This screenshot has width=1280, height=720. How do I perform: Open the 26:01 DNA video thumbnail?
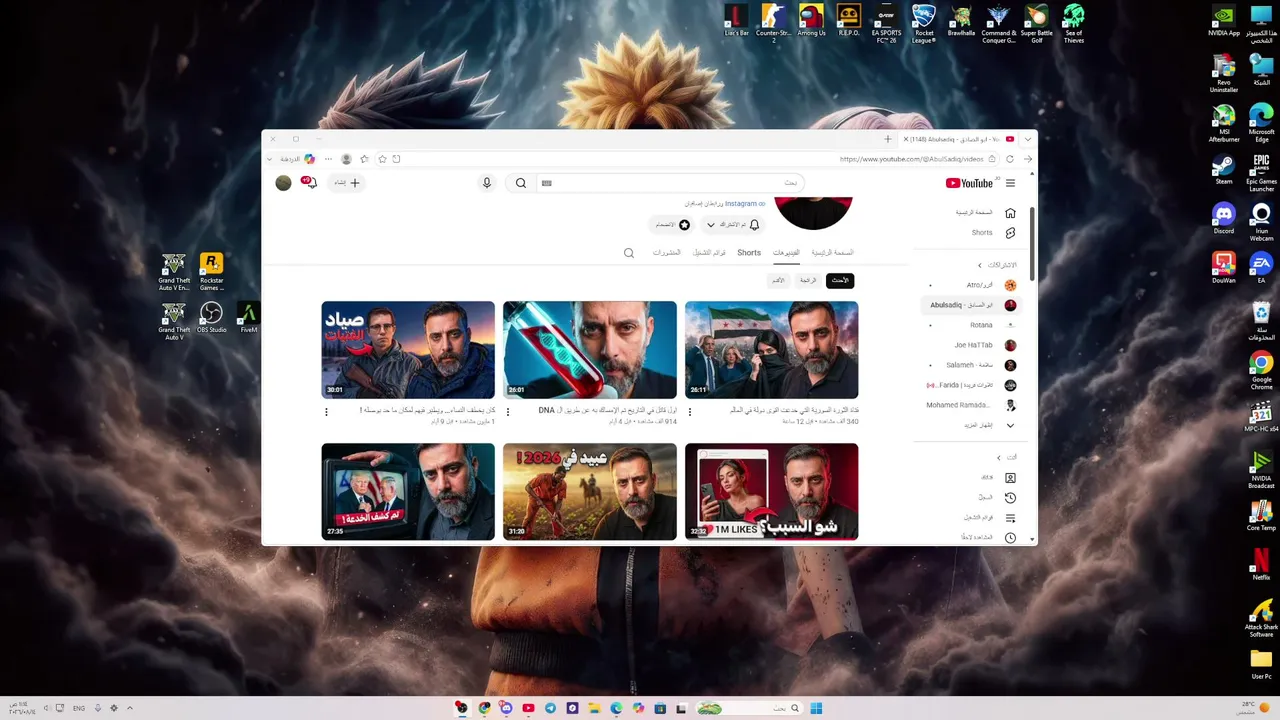[590, 350]
